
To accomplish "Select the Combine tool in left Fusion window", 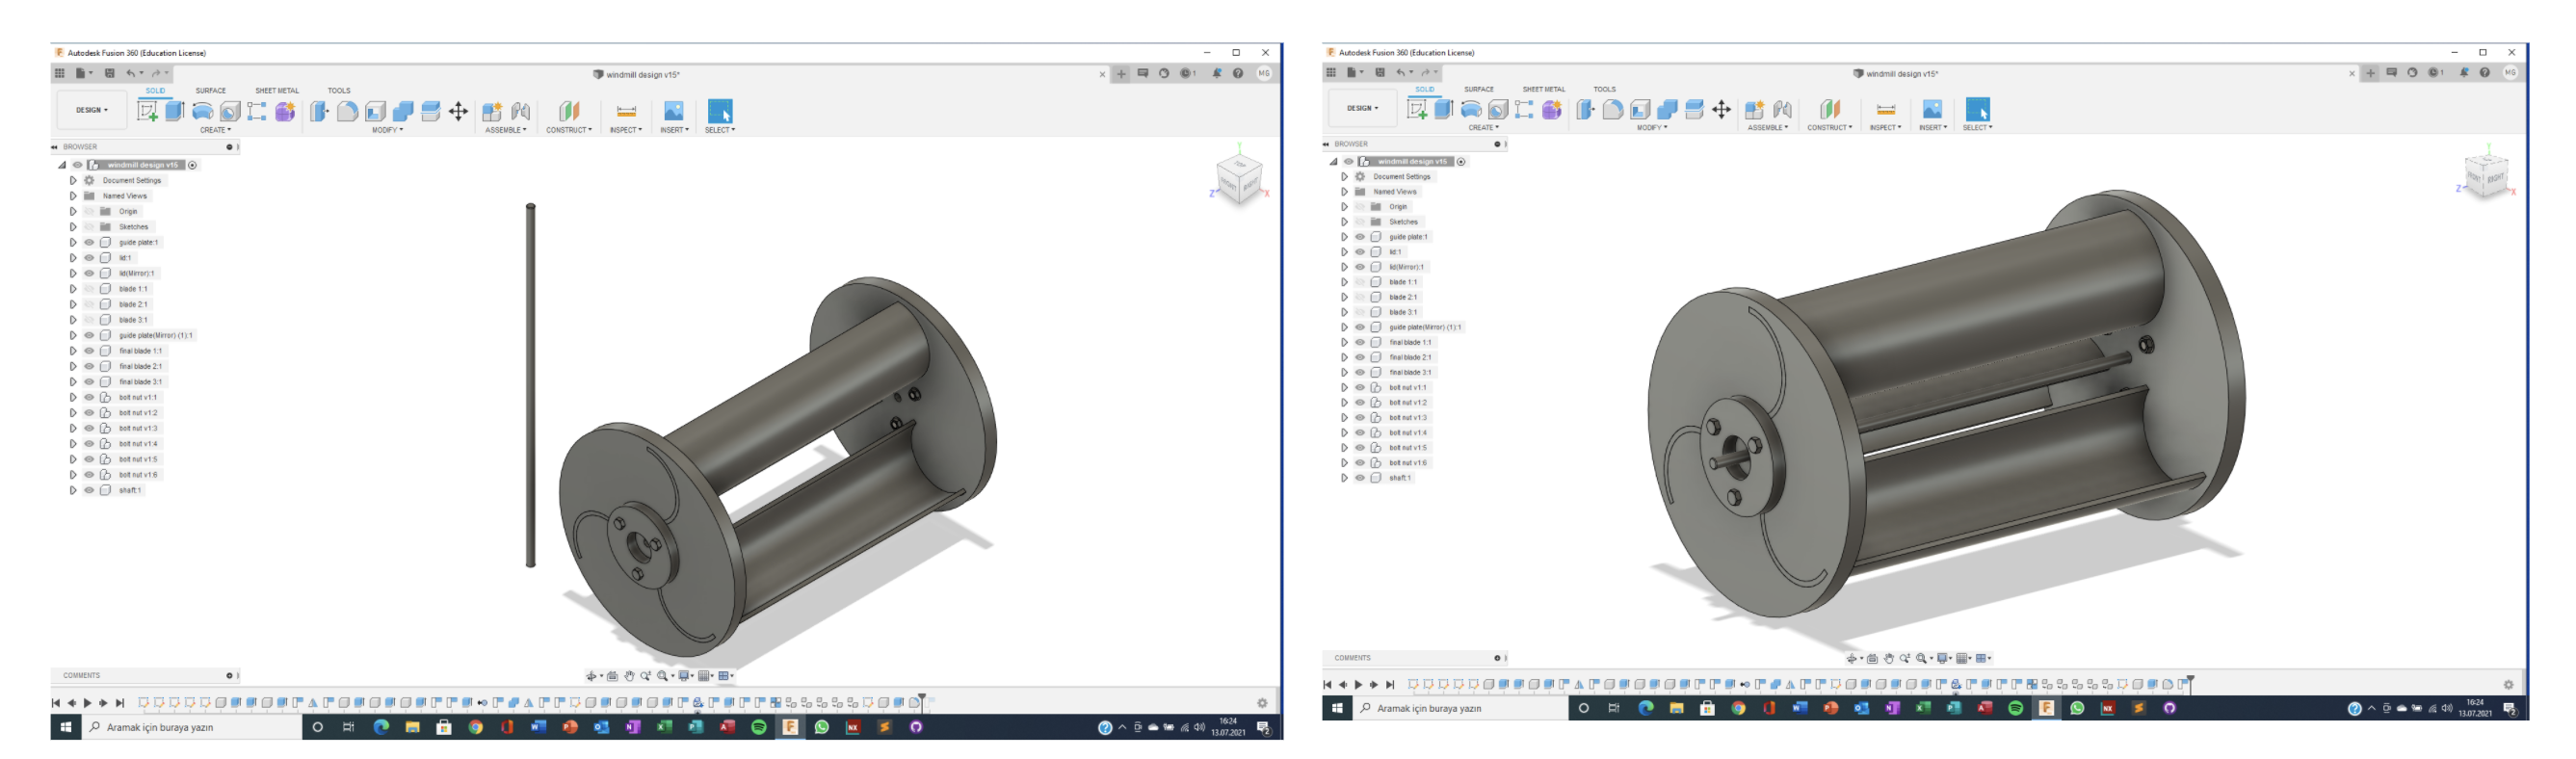I will 403,111.
